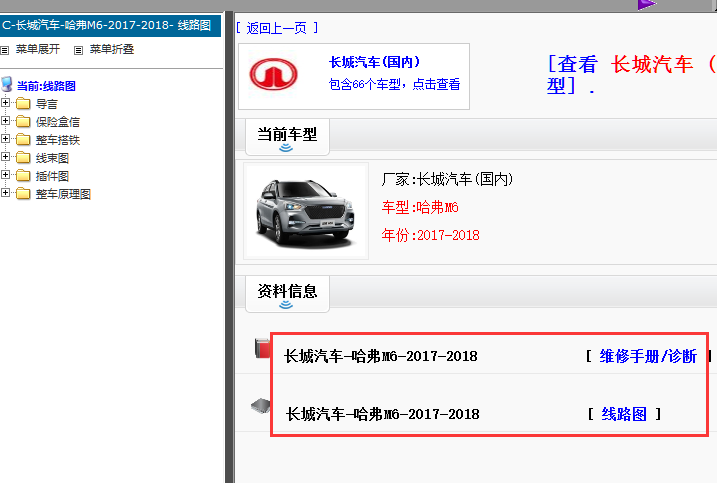Click the red book icon for 维修手册
Screen dimensions: 717x483
tap(262, 348)
